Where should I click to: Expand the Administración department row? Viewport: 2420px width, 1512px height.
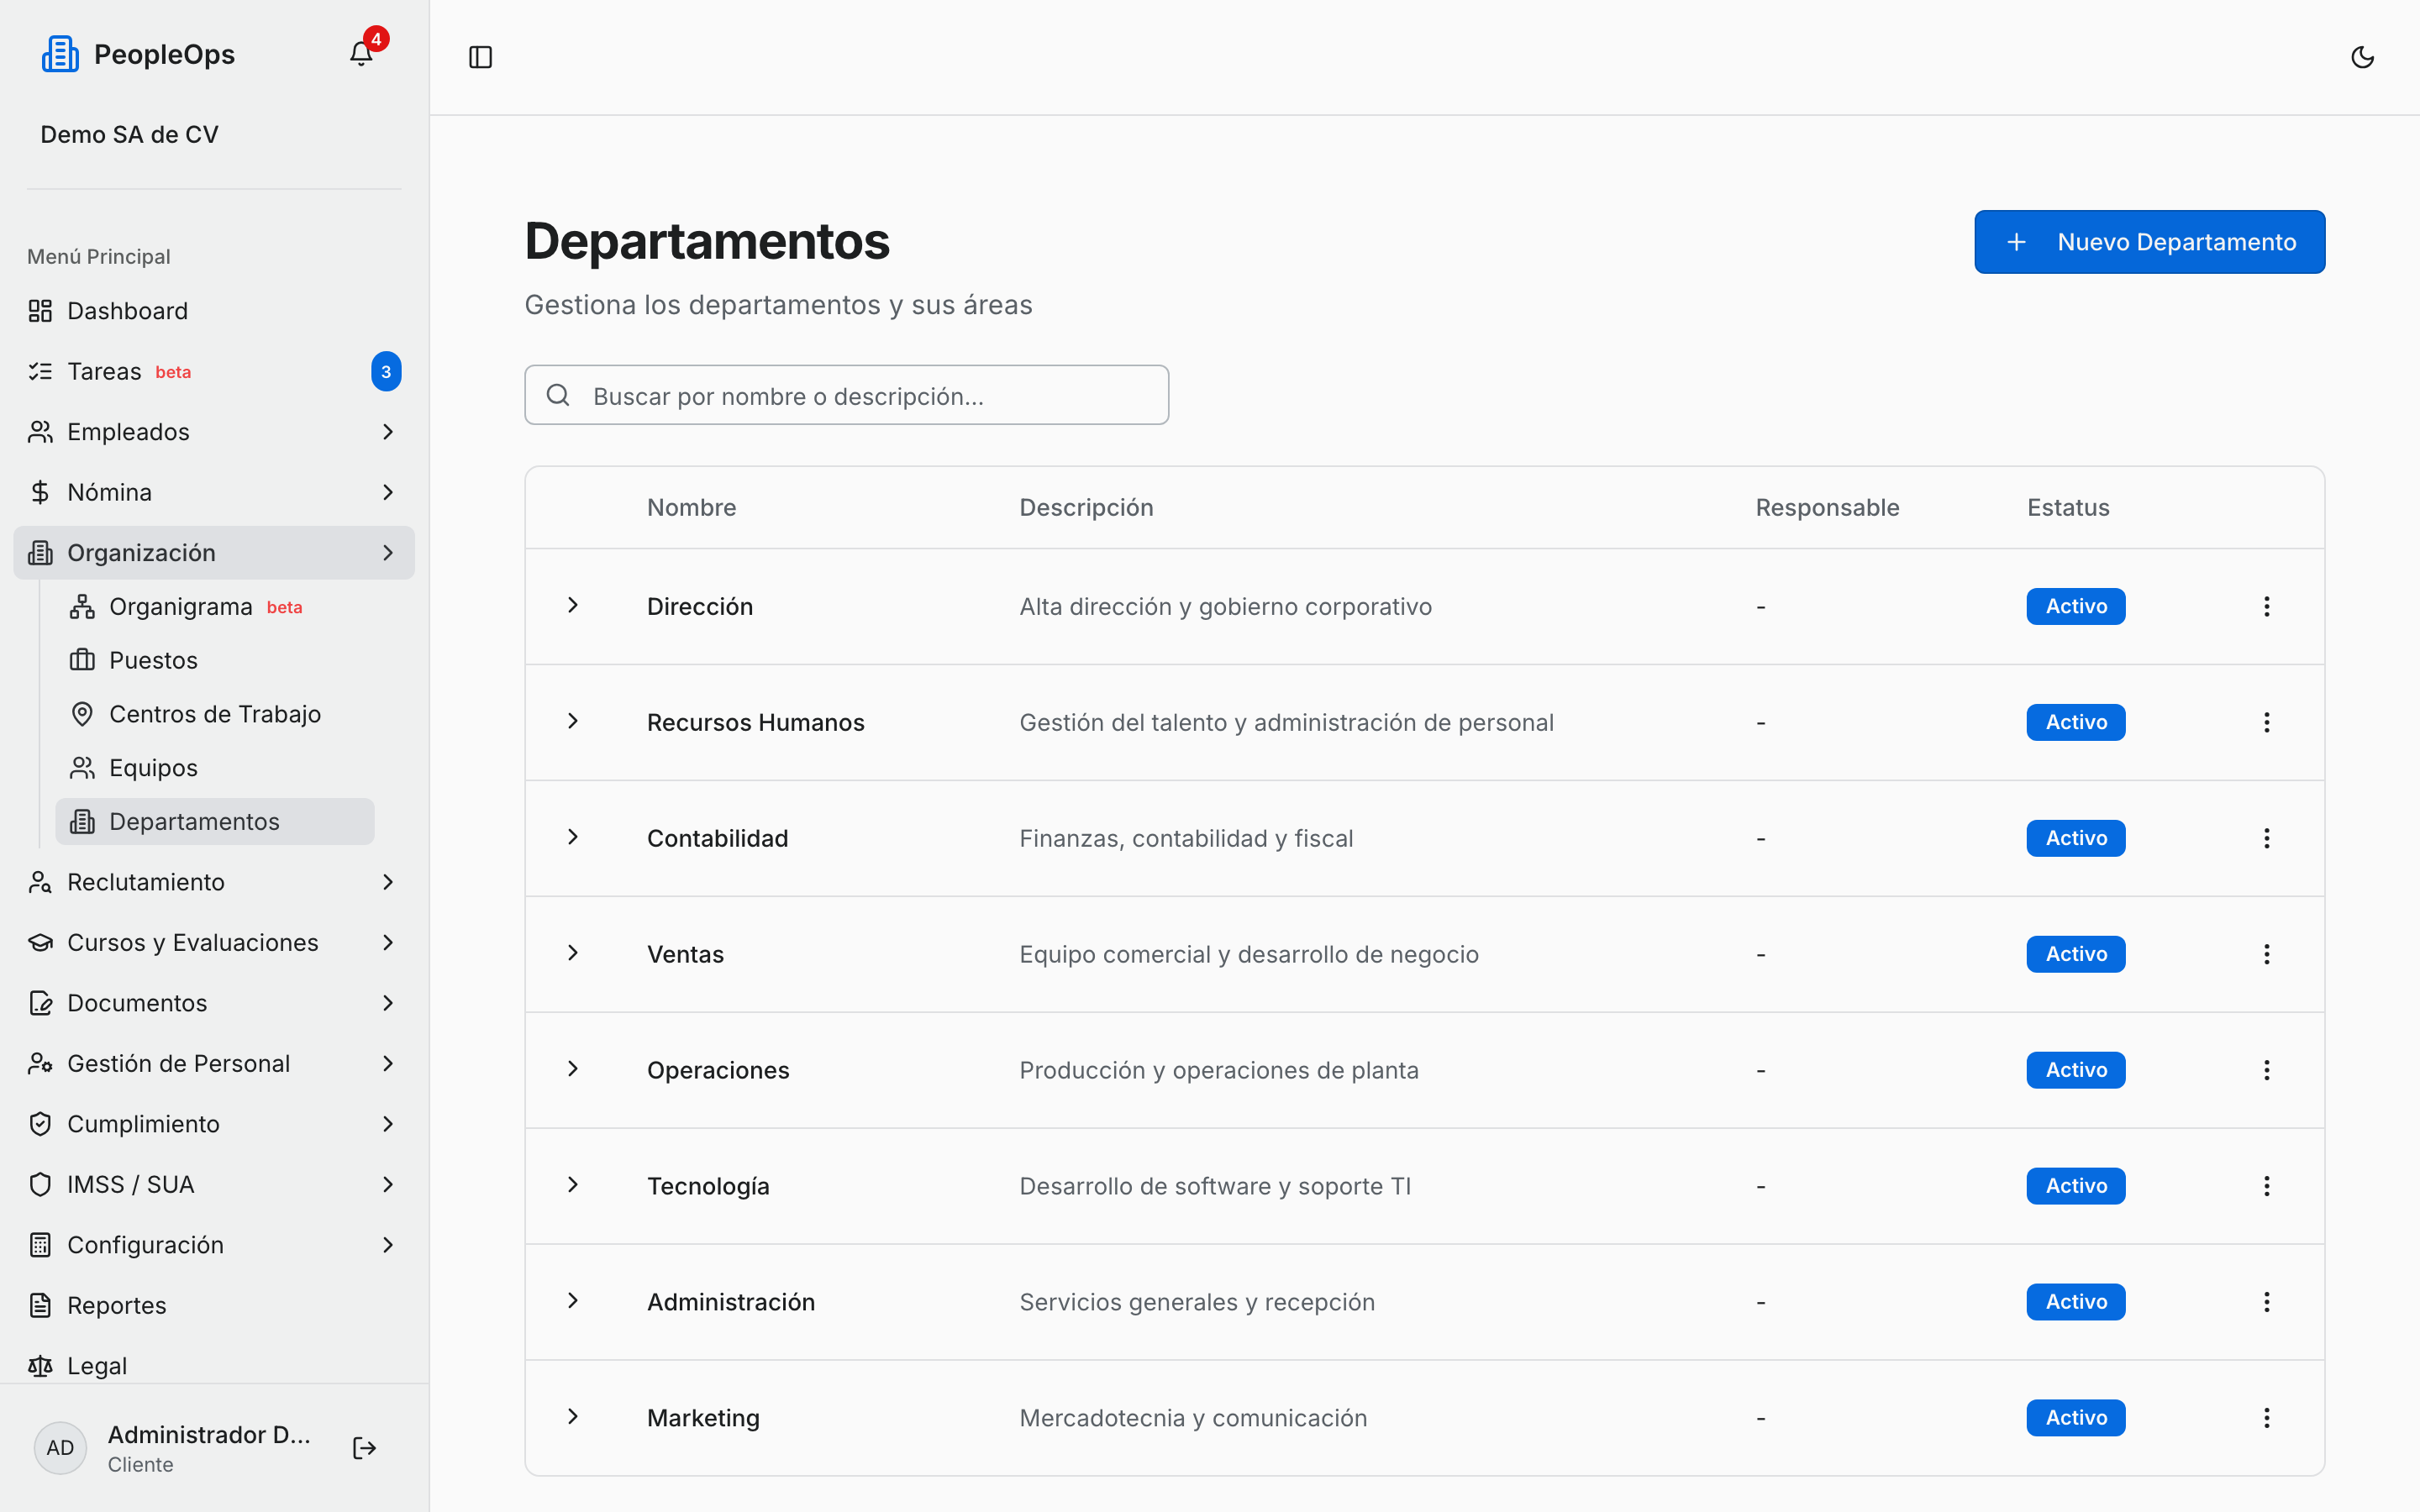click(x=573, y=1301)
